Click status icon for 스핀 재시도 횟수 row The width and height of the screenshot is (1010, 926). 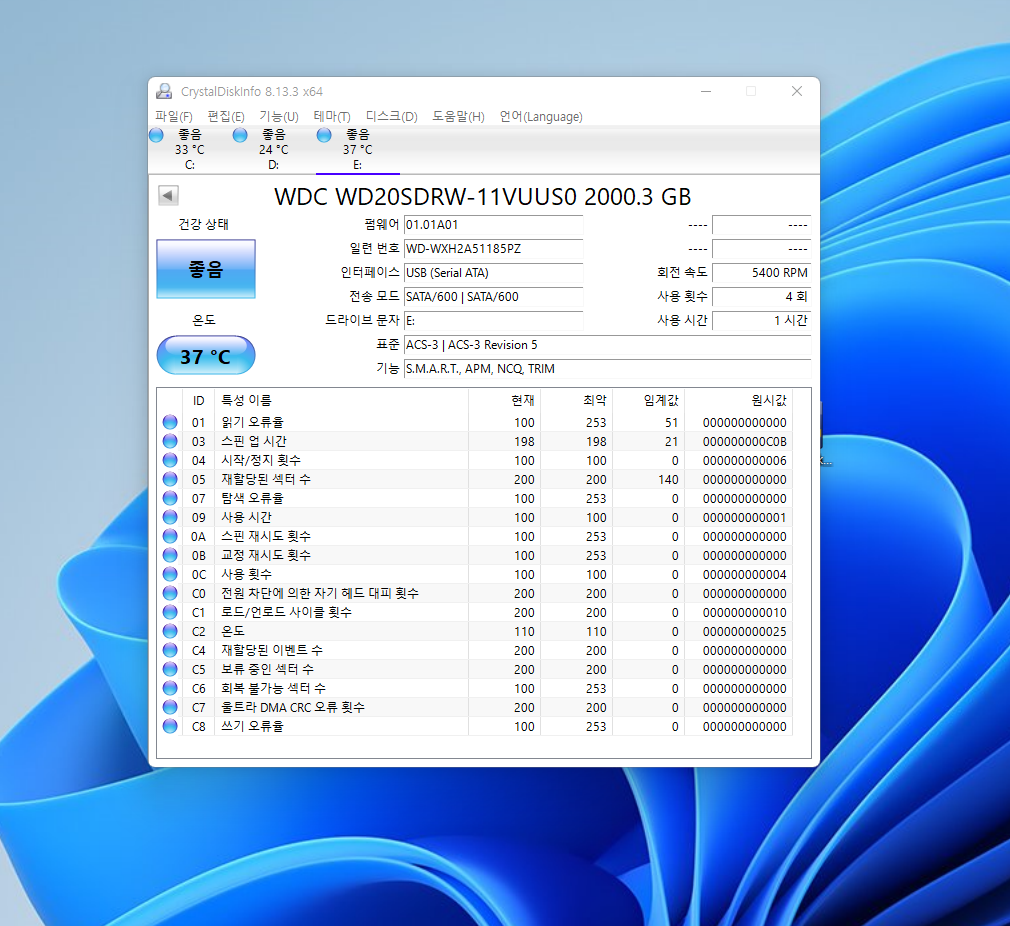pos(170,536)
